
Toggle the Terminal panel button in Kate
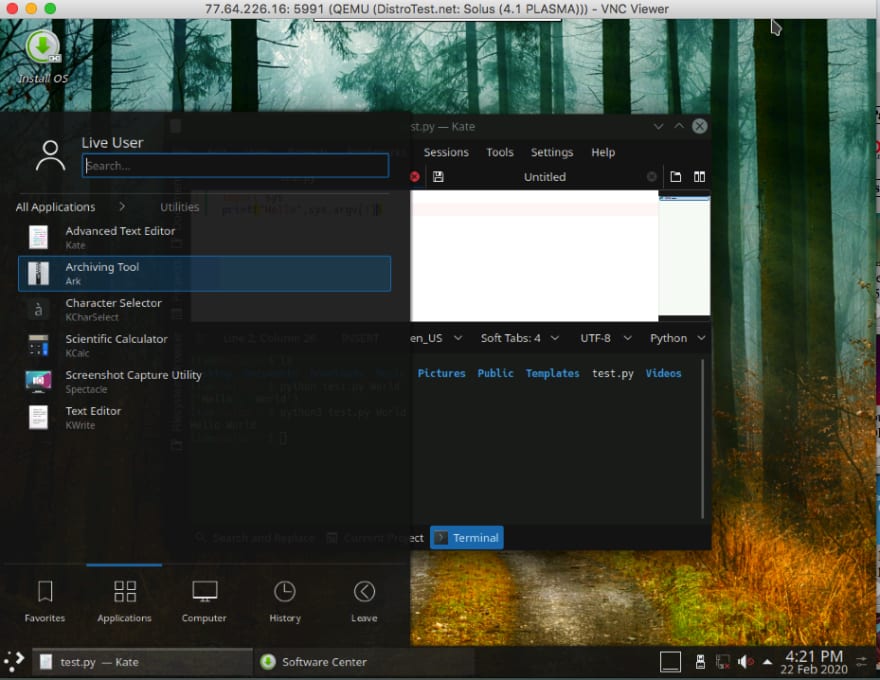[x=467, y=537]
